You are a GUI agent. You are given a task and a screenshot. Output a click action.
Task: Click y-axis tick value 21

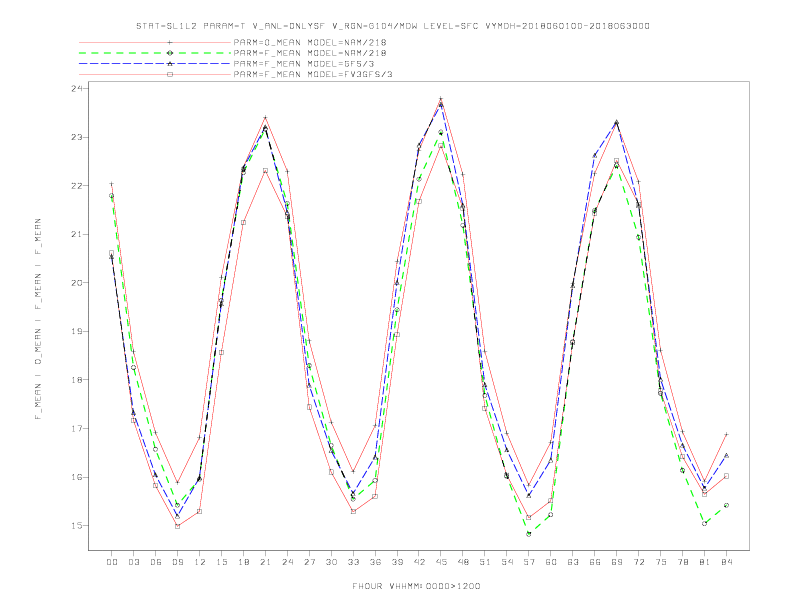[x=77, y=234]
